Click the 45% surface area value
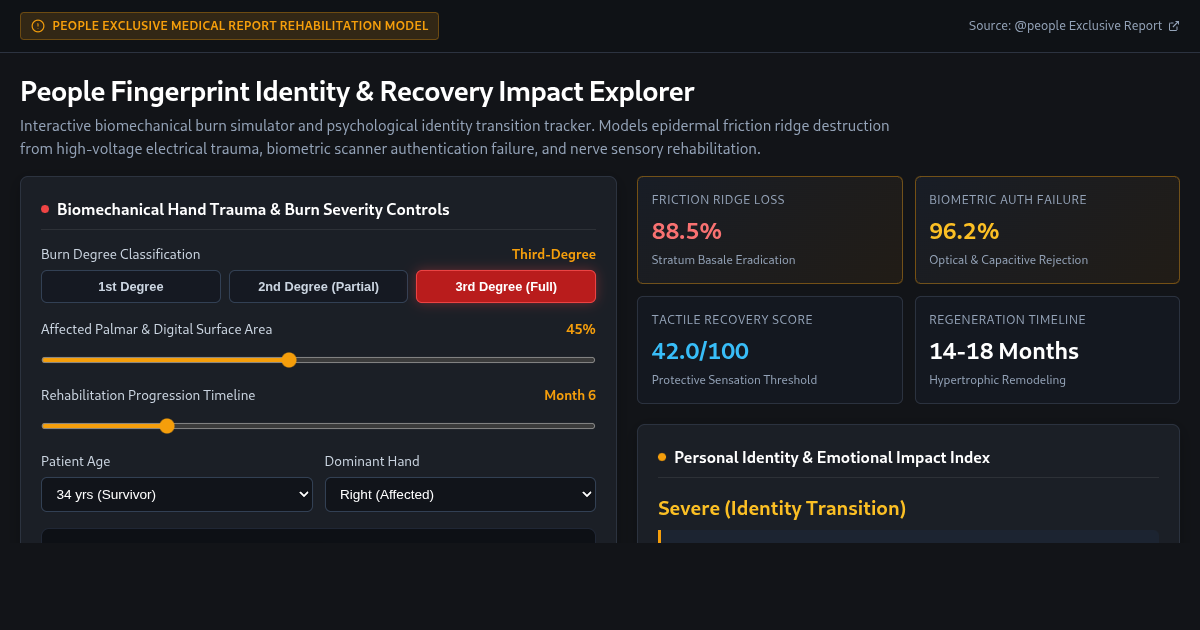Viewport: 1200px width, 630px height. click(x=581, y=329)
